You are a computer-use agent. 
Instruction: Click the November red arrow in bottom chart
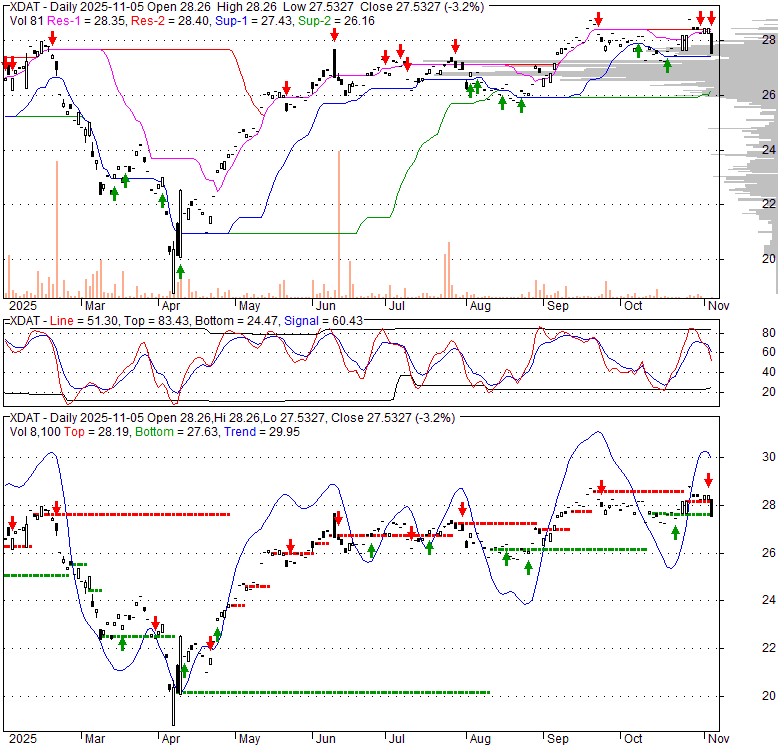[x=708, y=481]
